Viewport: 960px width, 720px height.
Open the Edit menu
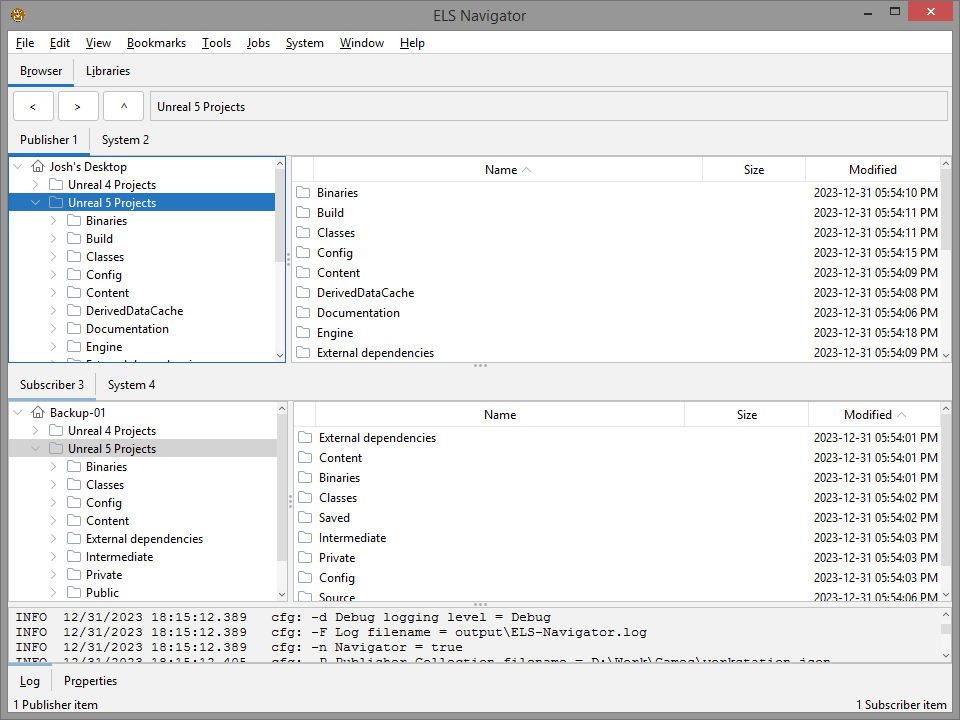59,43
